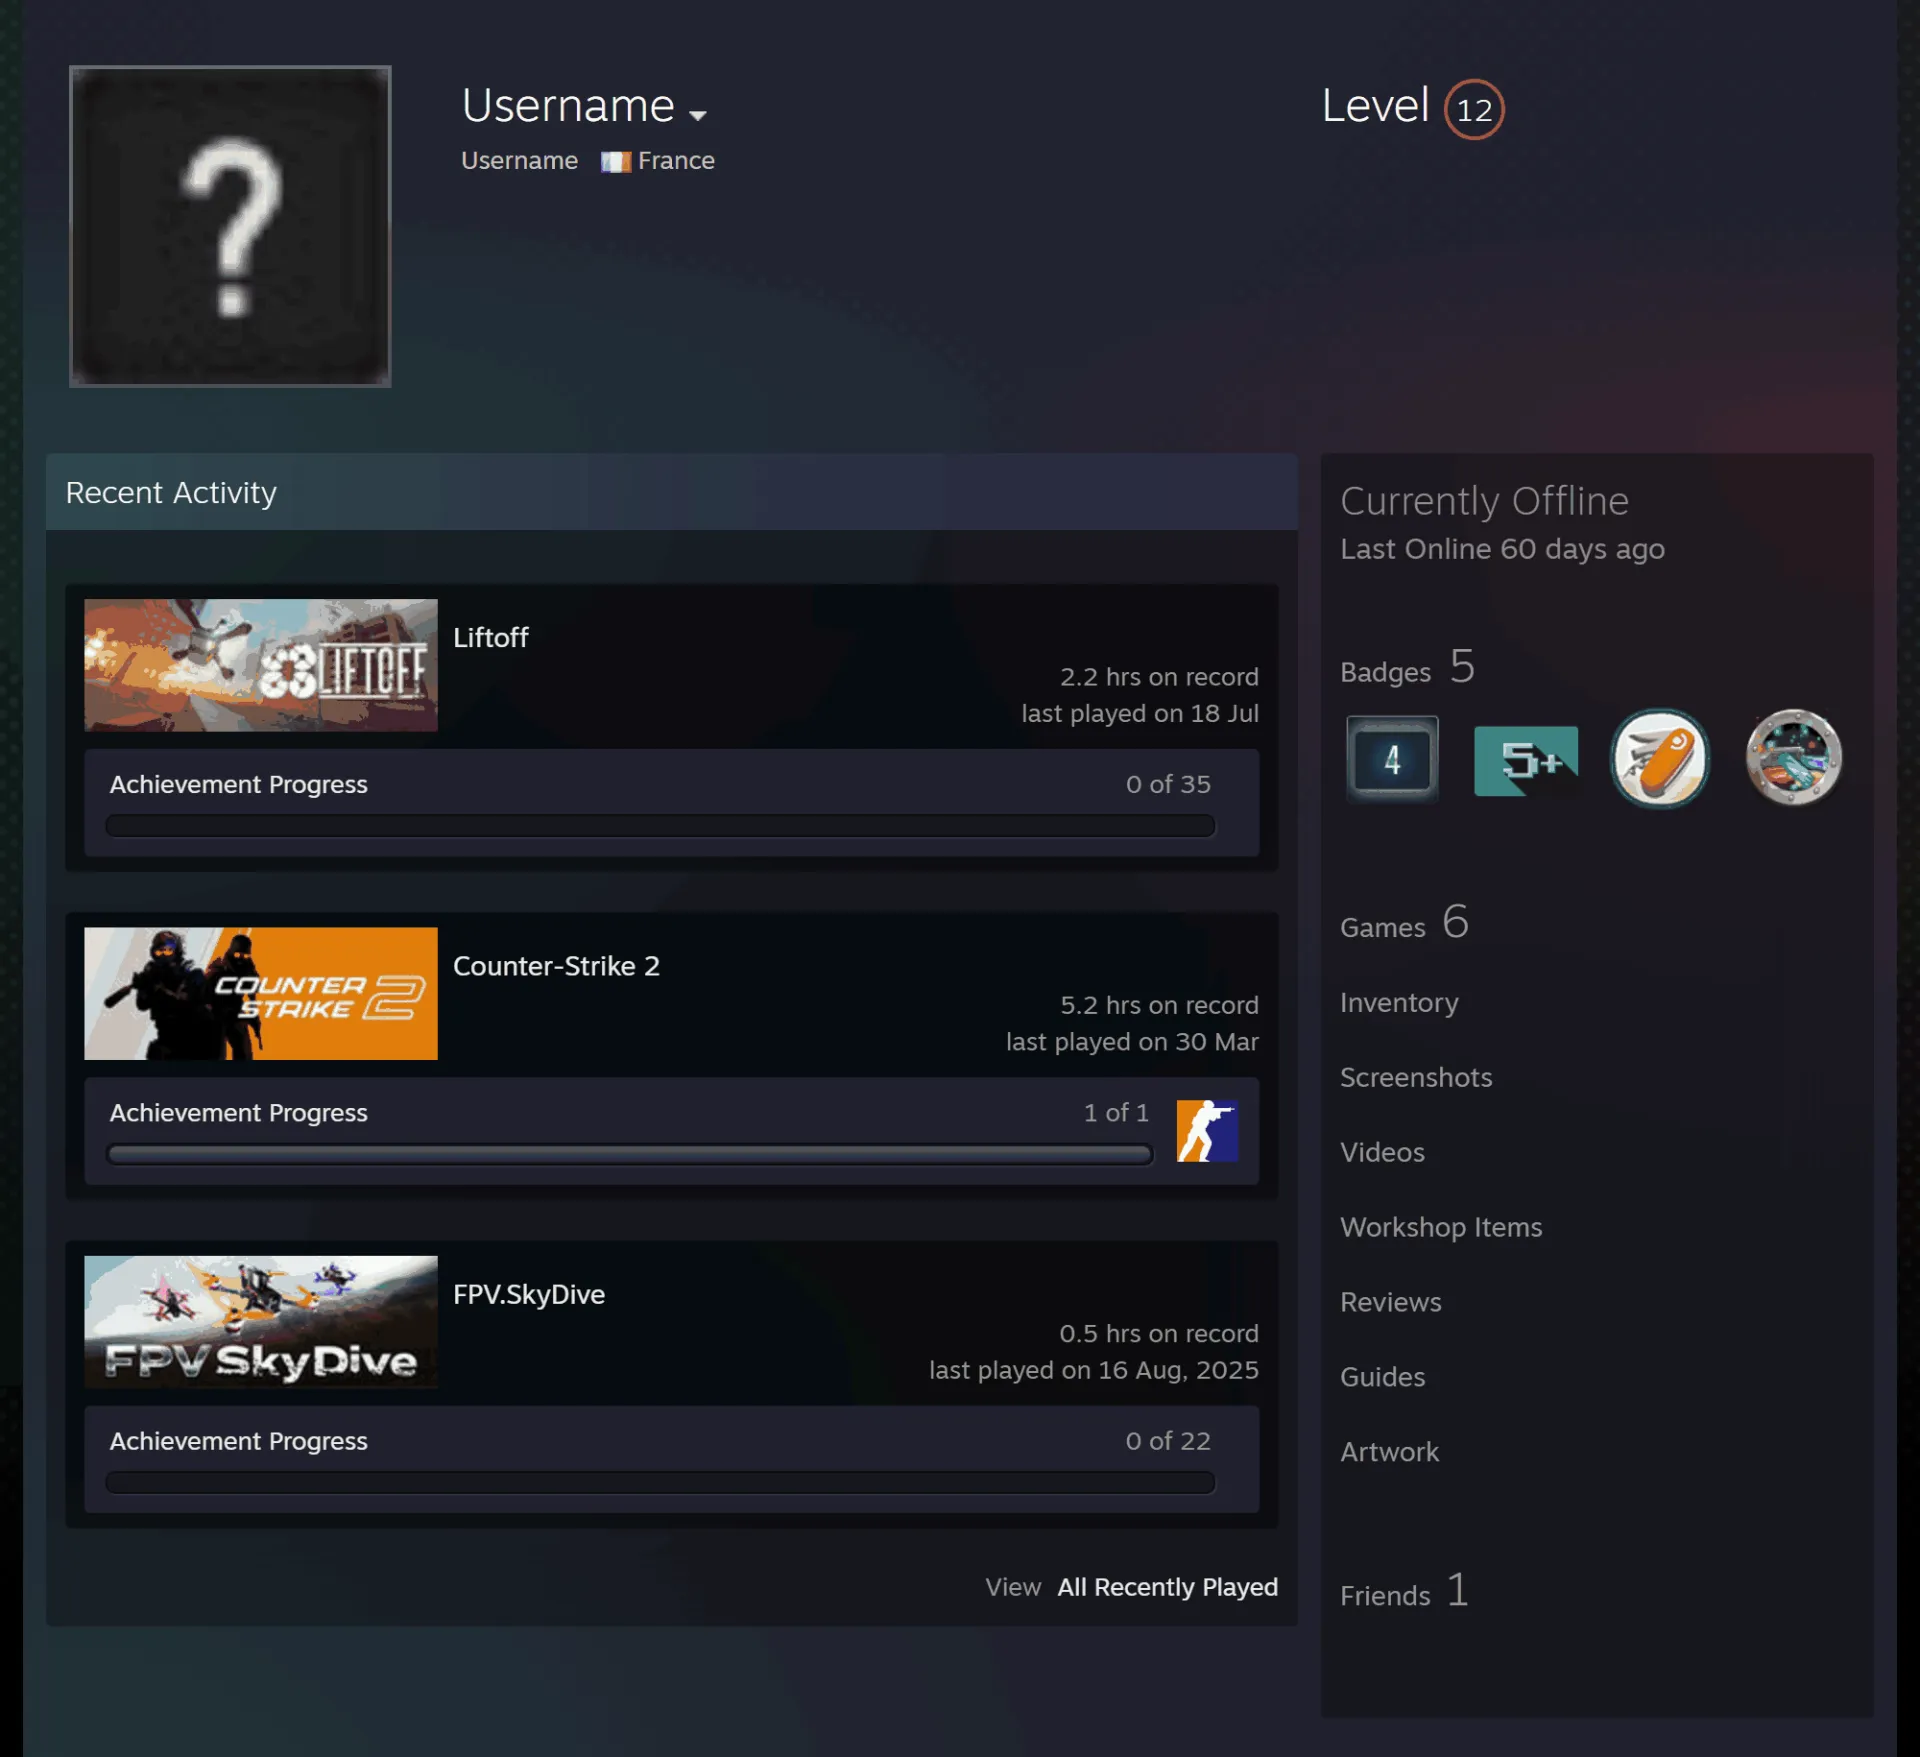1920x1757 pixels.
Task: Click the France flag icon
Action: pos(615,161)
